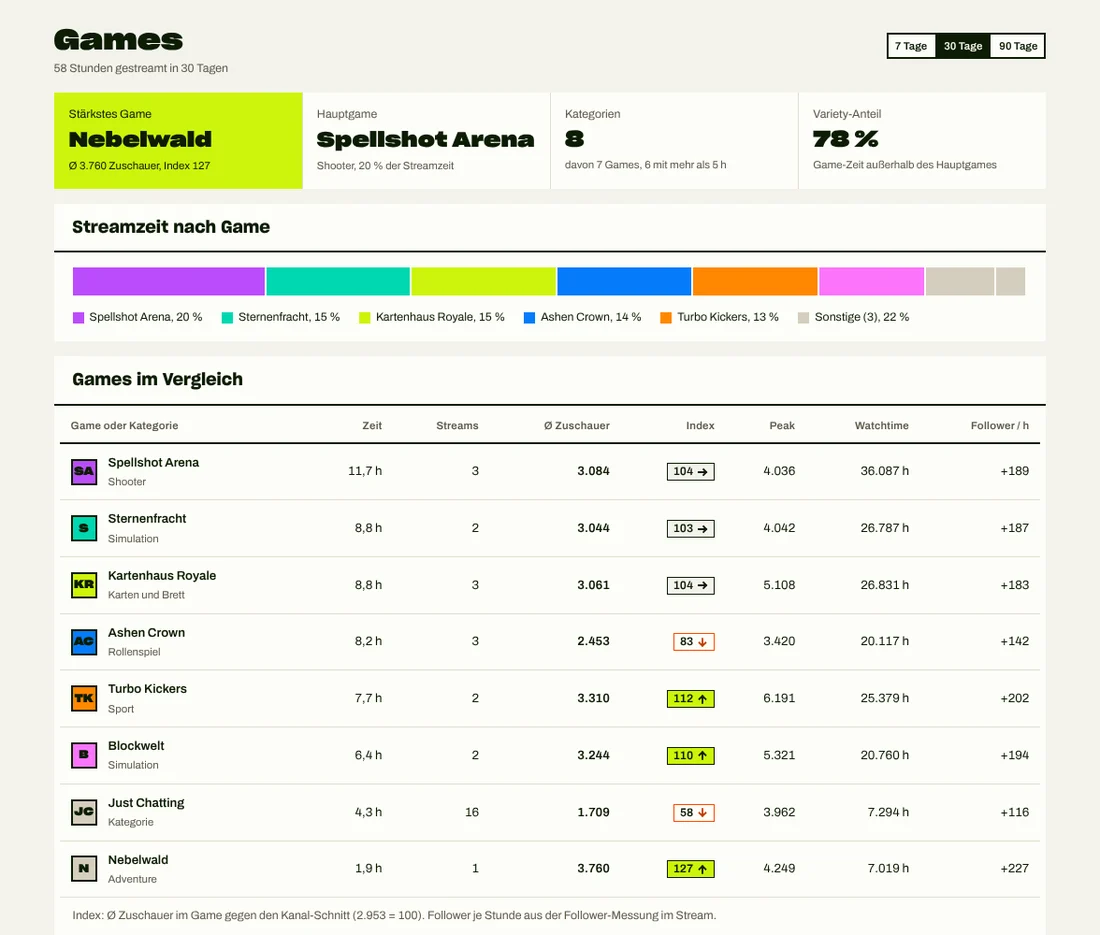The image size is (1100, 935).
Task: Click the +227 follower value
Action: [x=1014, y=868]
